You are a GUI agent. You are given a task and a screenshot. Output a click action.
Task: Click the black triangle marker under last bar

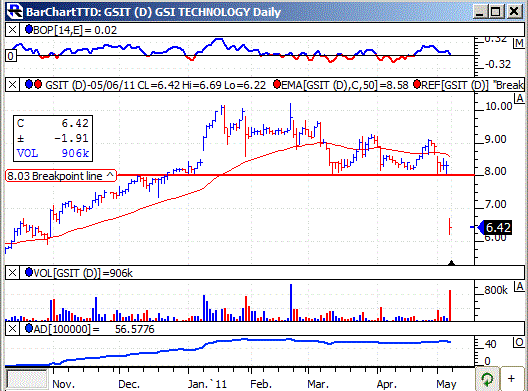pos(452,263)
